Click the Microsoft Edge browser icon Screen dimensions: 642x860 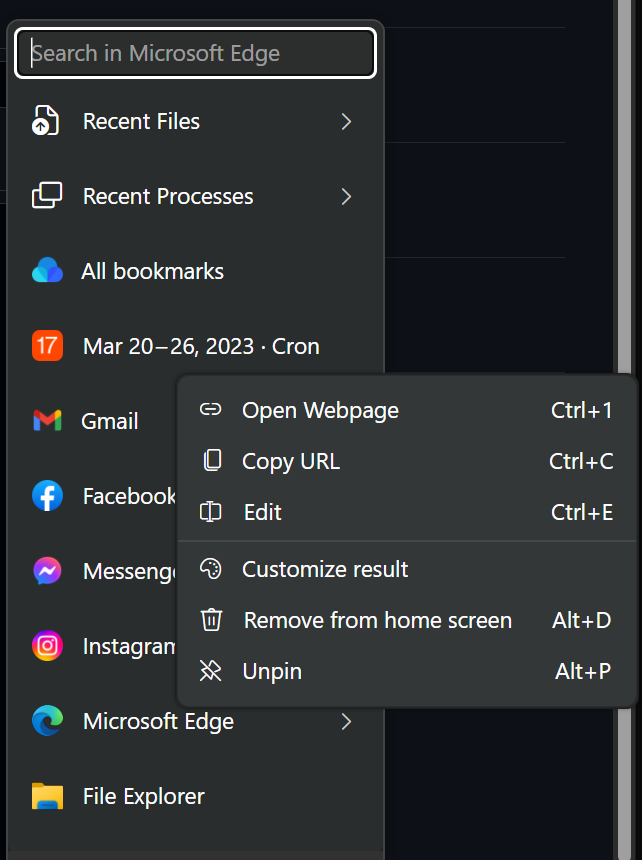click(x=46, y=721)
